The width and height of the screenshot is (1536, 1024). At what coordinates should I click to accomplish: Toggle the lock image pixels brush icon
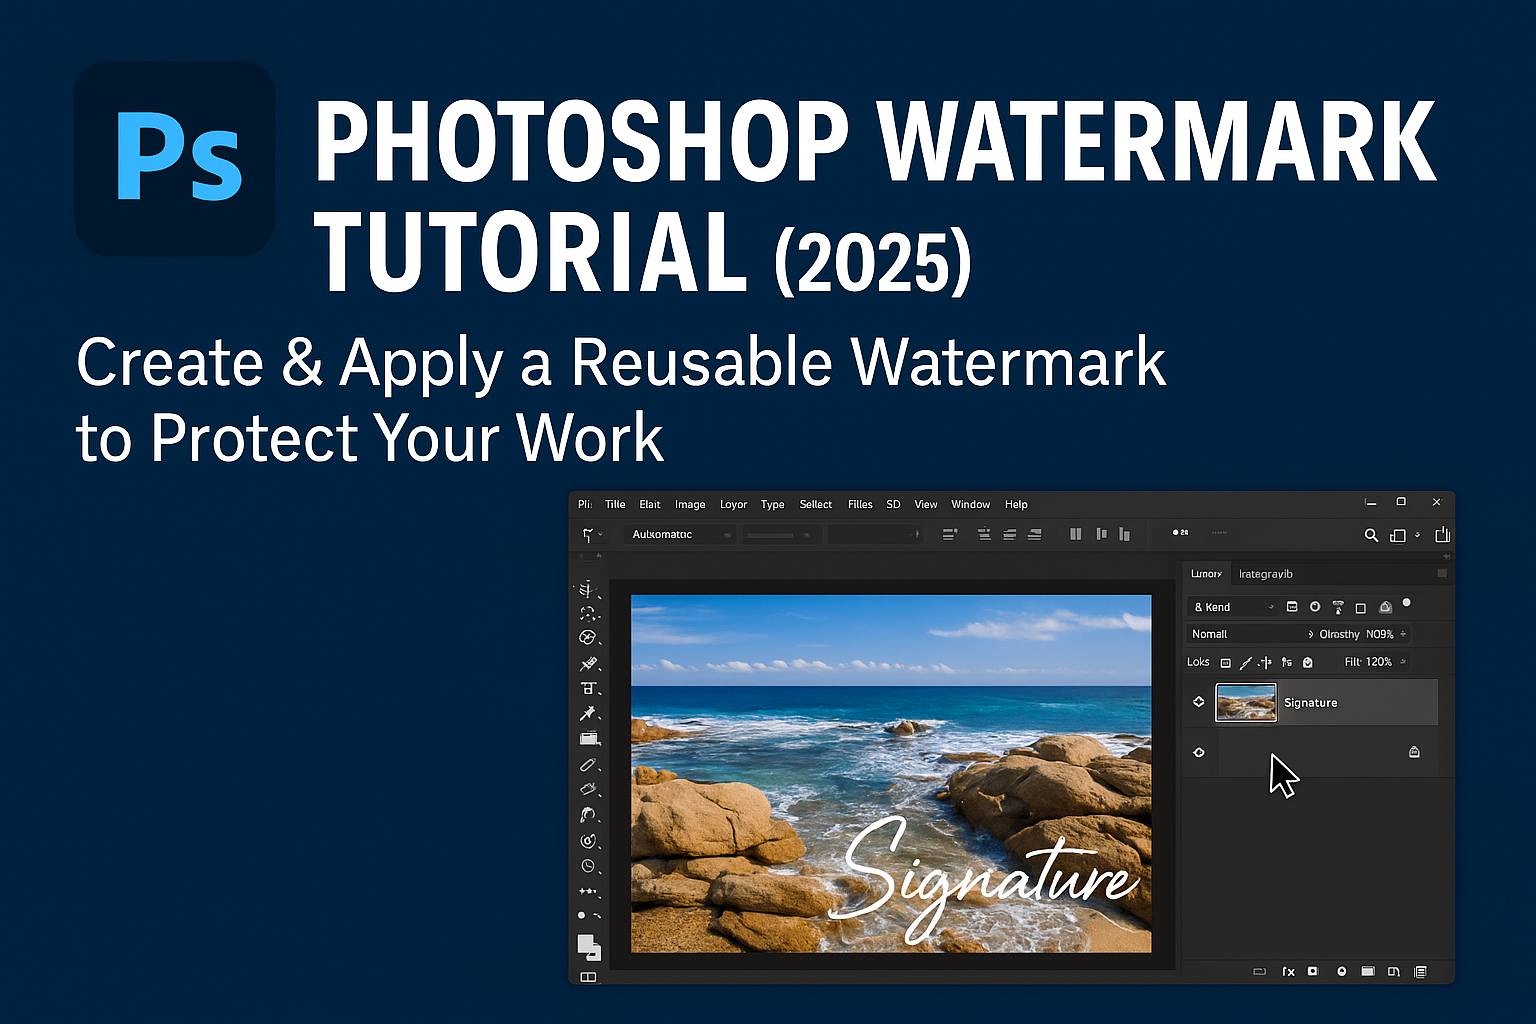click(1245, 663)
